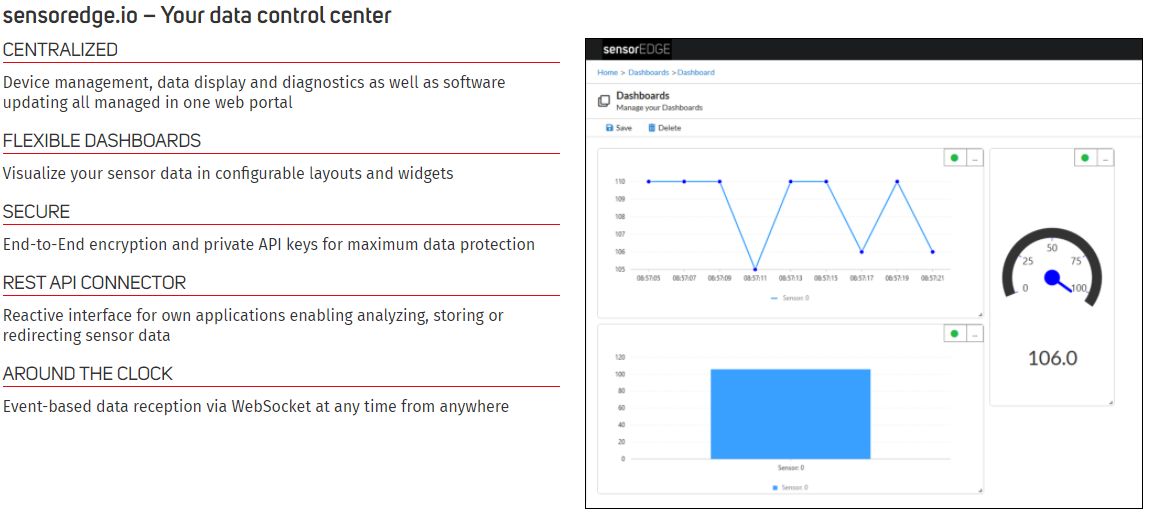This screenshot has width=1150, height=518.
Task: Click the gauge value 106.0
Action: 1052,358
